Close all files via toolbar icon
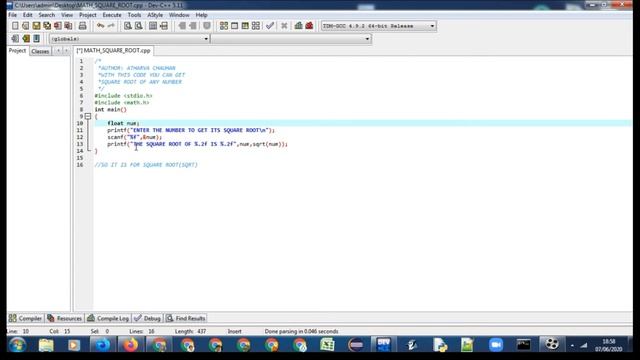The height and width of the screenshot is (360, 640). [x=68, y=26]
